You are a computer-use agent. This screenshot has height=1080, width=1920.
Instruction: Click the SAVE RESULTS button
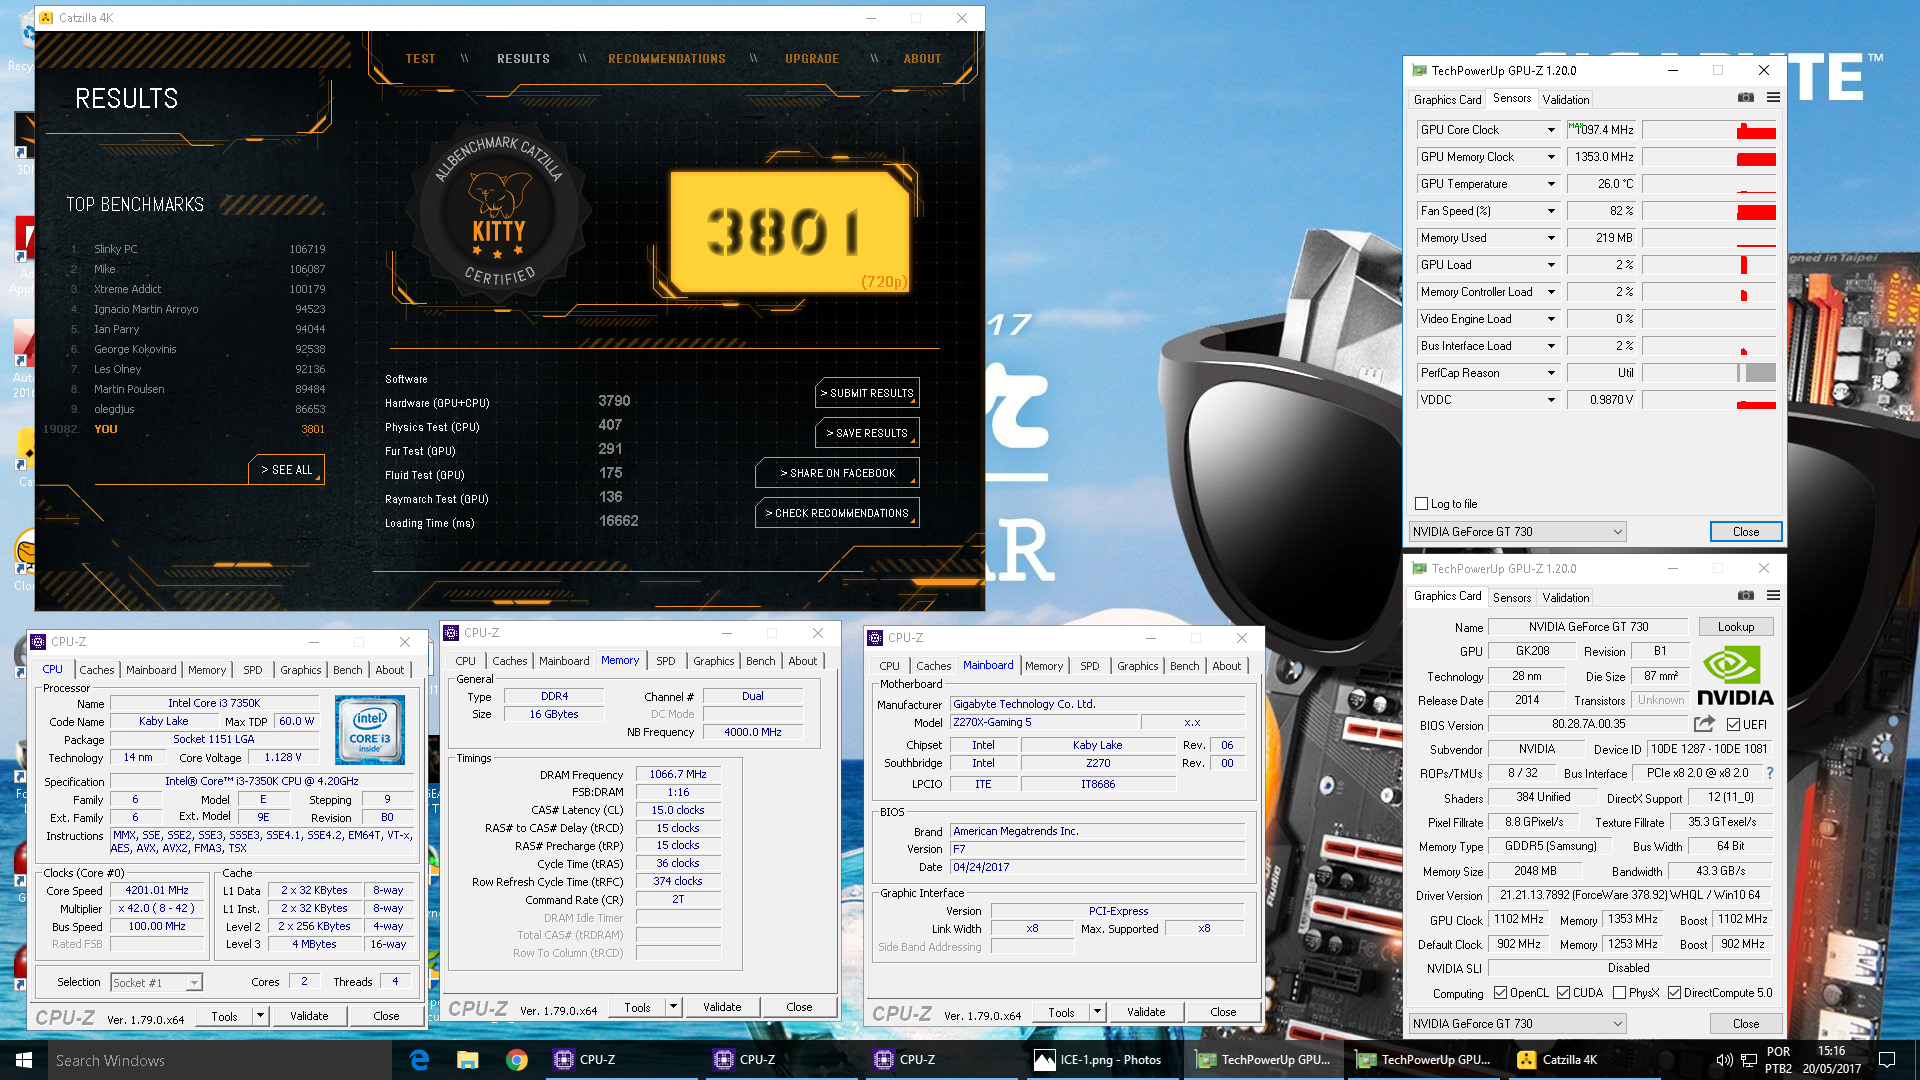867,433
